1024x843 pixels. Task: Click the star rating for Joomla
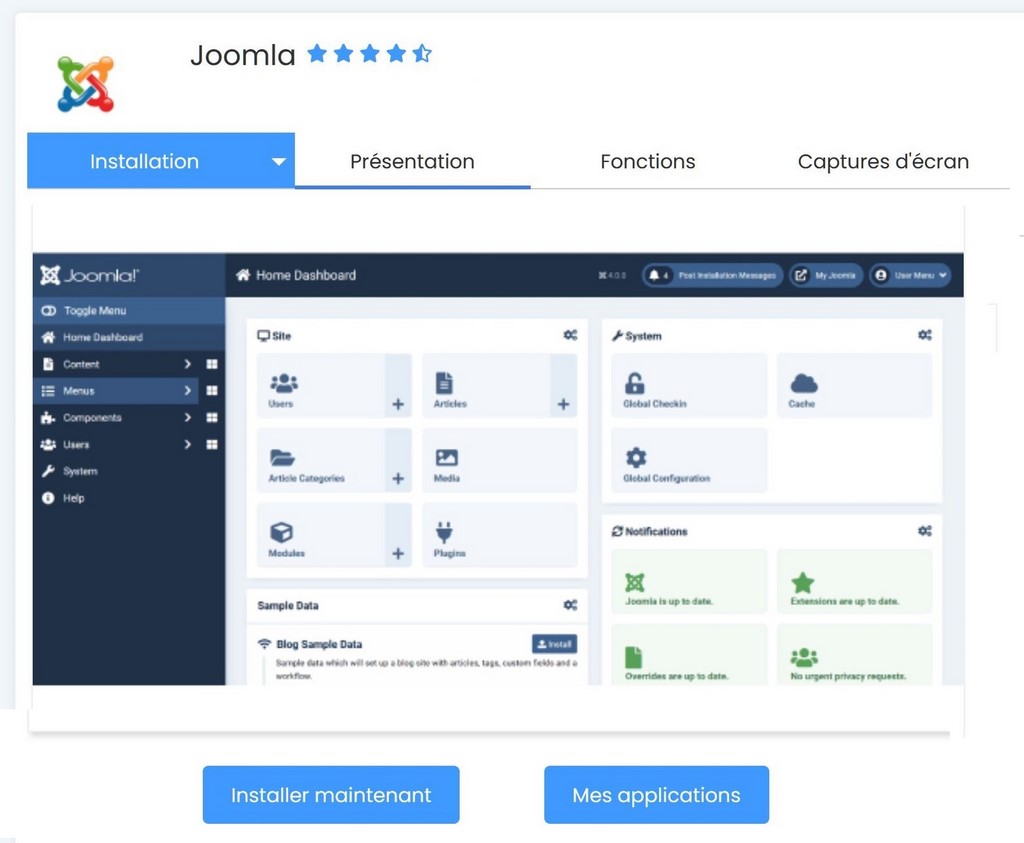coord(369,54)
